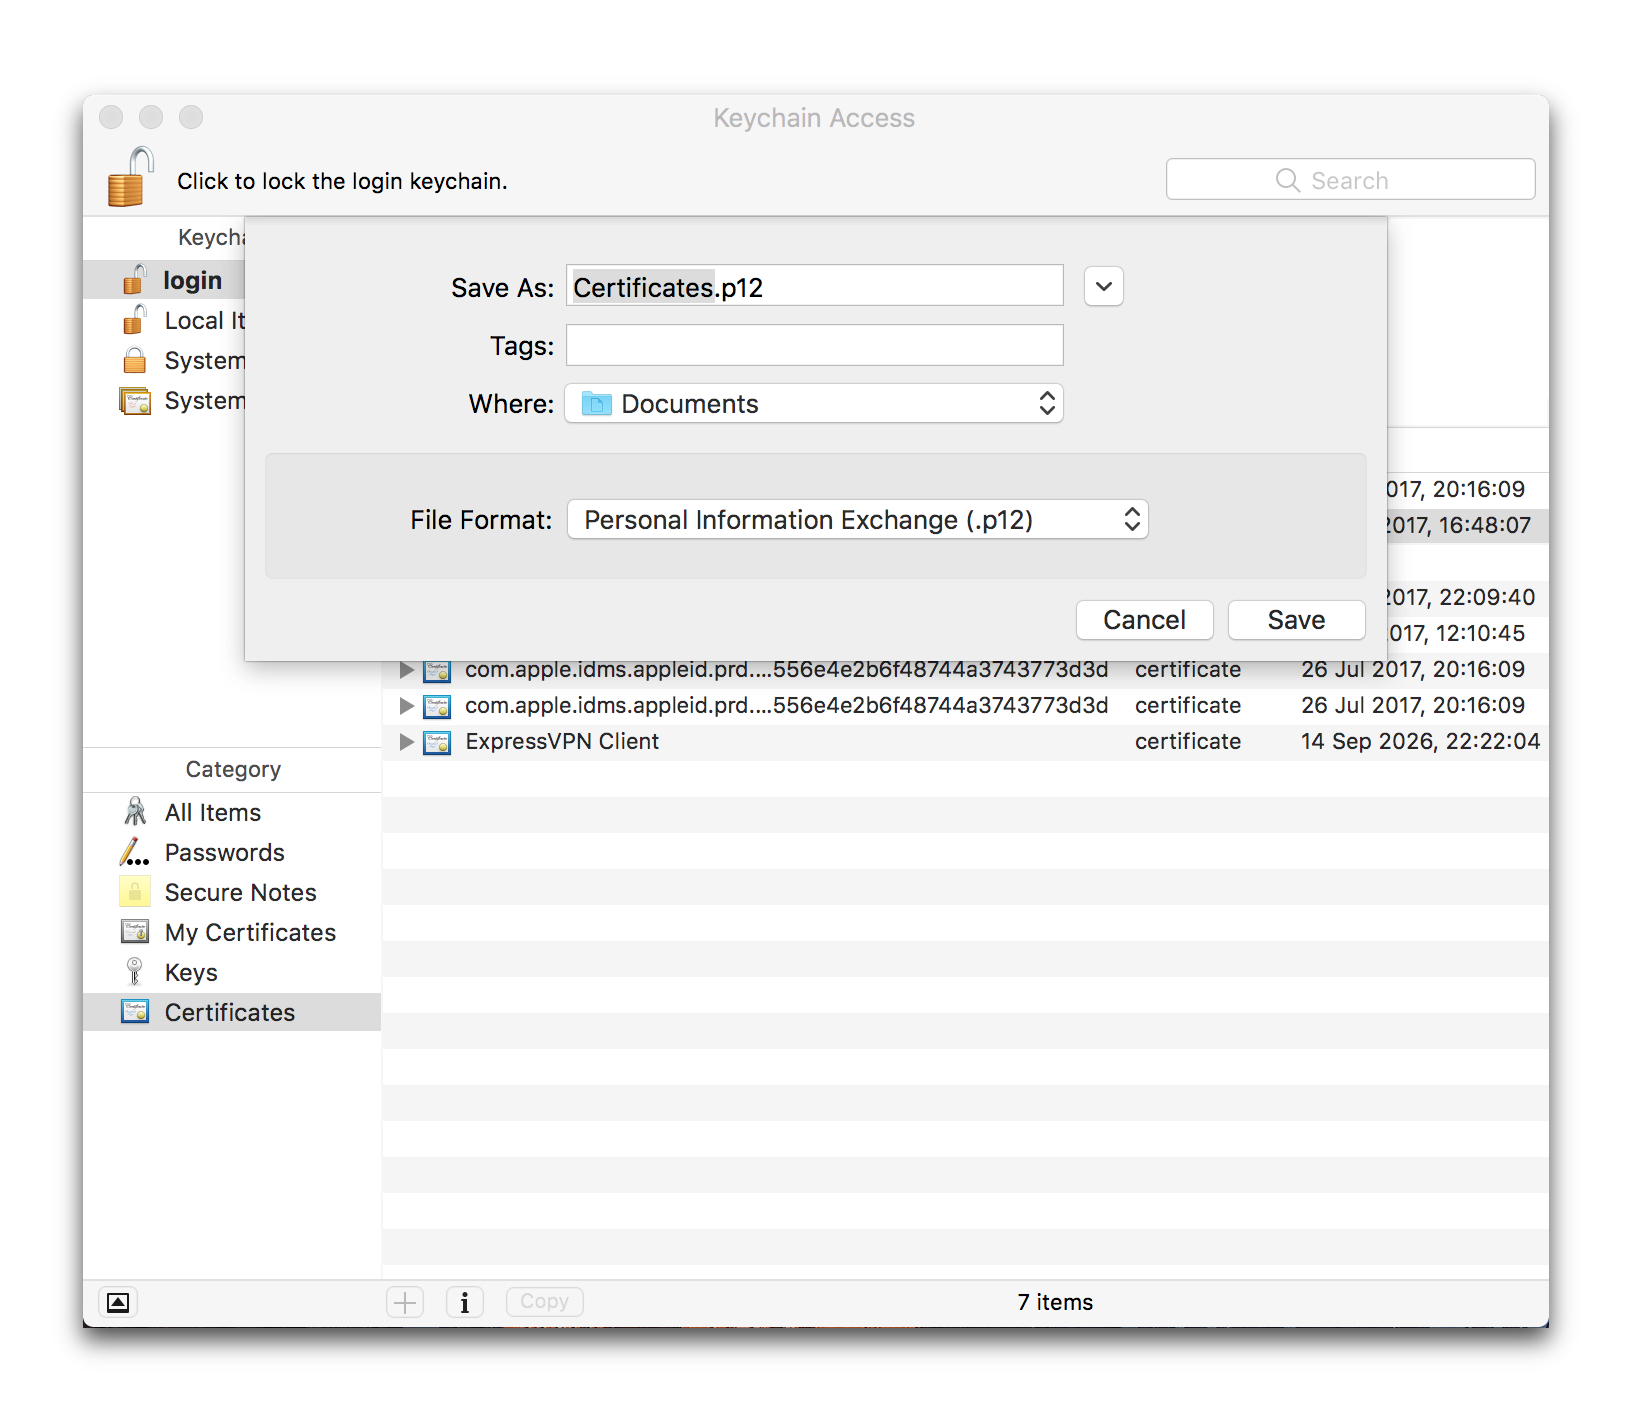Cancel the save dialog
The height and width of the screenshot is (1421, 1635).
tap(1143, 620)
